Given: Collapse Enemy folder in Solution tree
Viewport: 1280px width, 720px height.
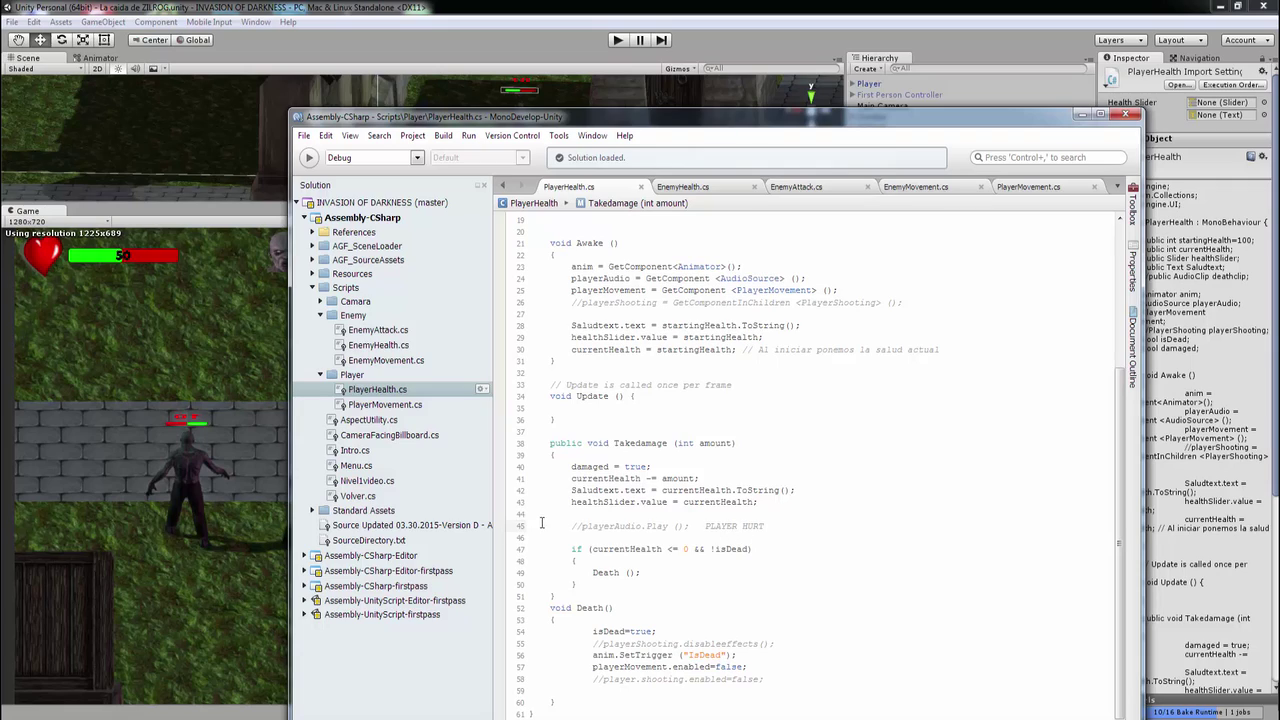Looking at the screenshot, I should (x=320, y=316).
